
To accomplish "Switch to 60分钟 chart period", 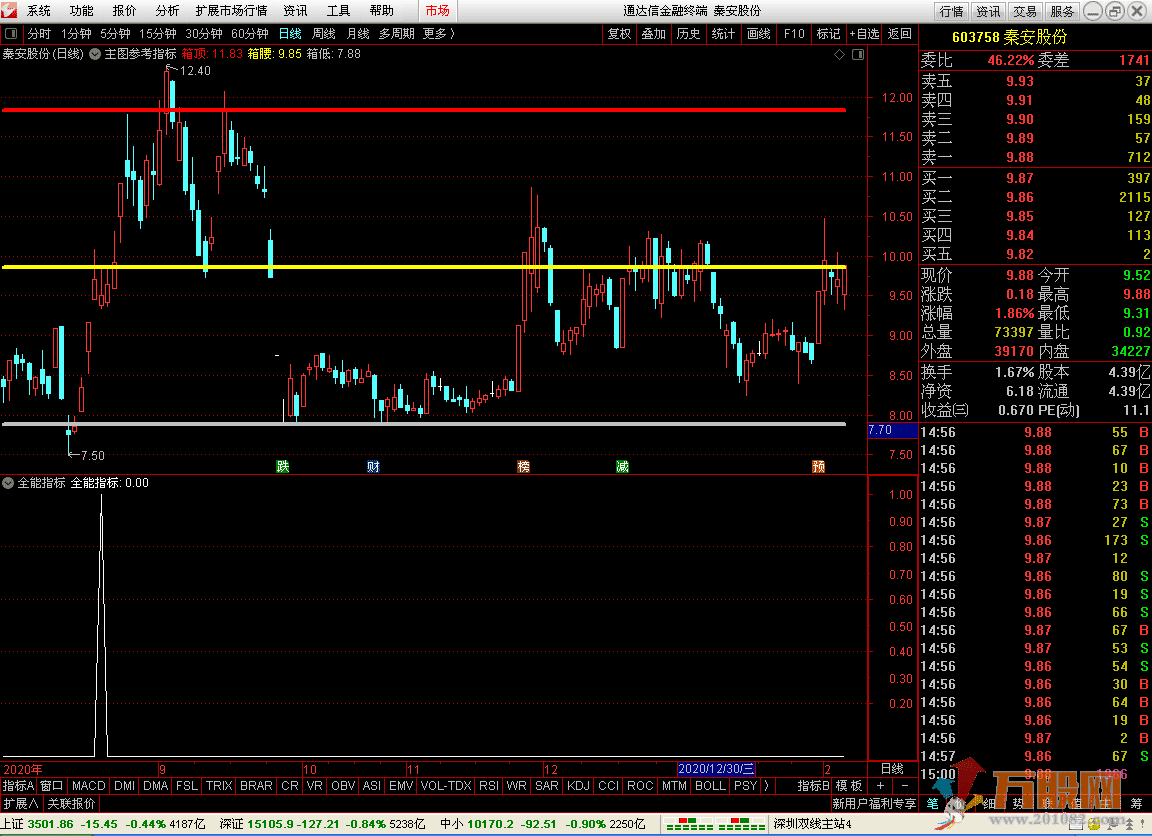I will [250, 34].
